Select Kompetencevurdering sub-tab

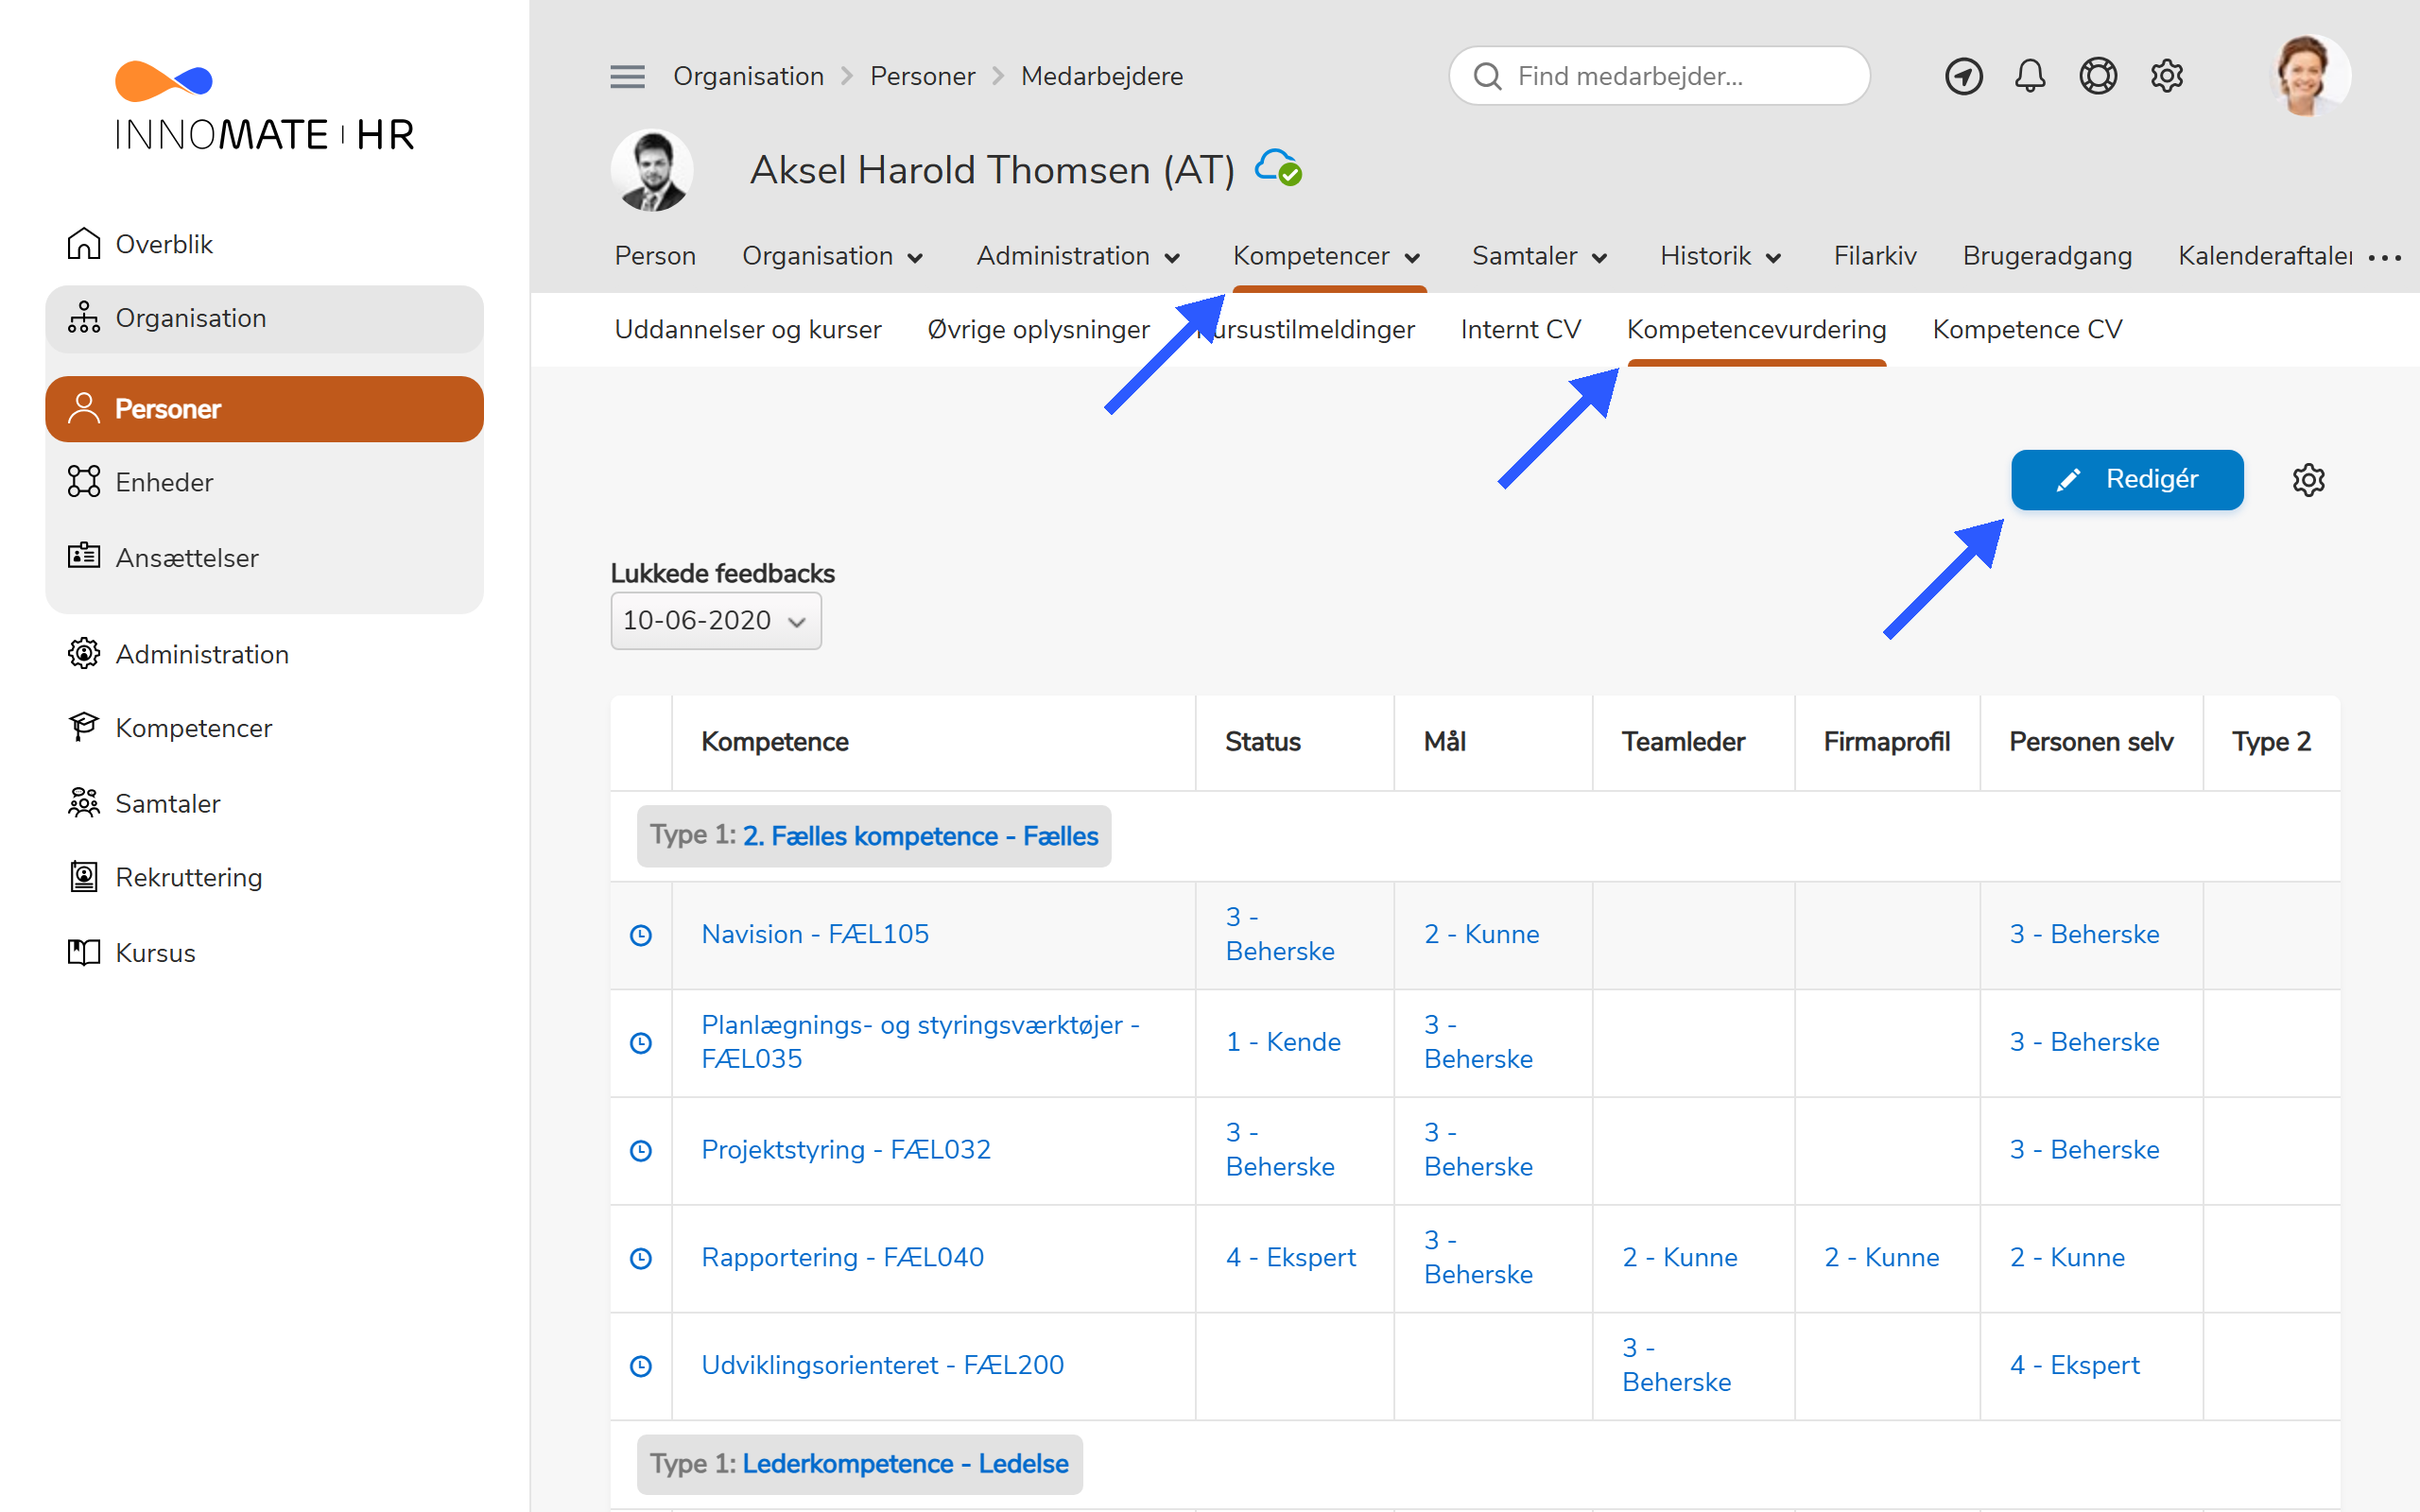click(x=1756, y=329)
